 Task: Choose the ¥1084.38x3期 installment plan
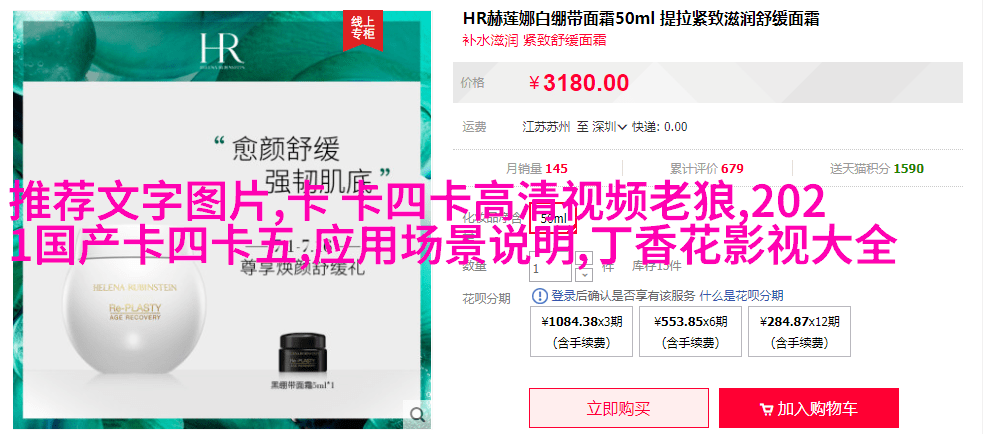[581, 332]
